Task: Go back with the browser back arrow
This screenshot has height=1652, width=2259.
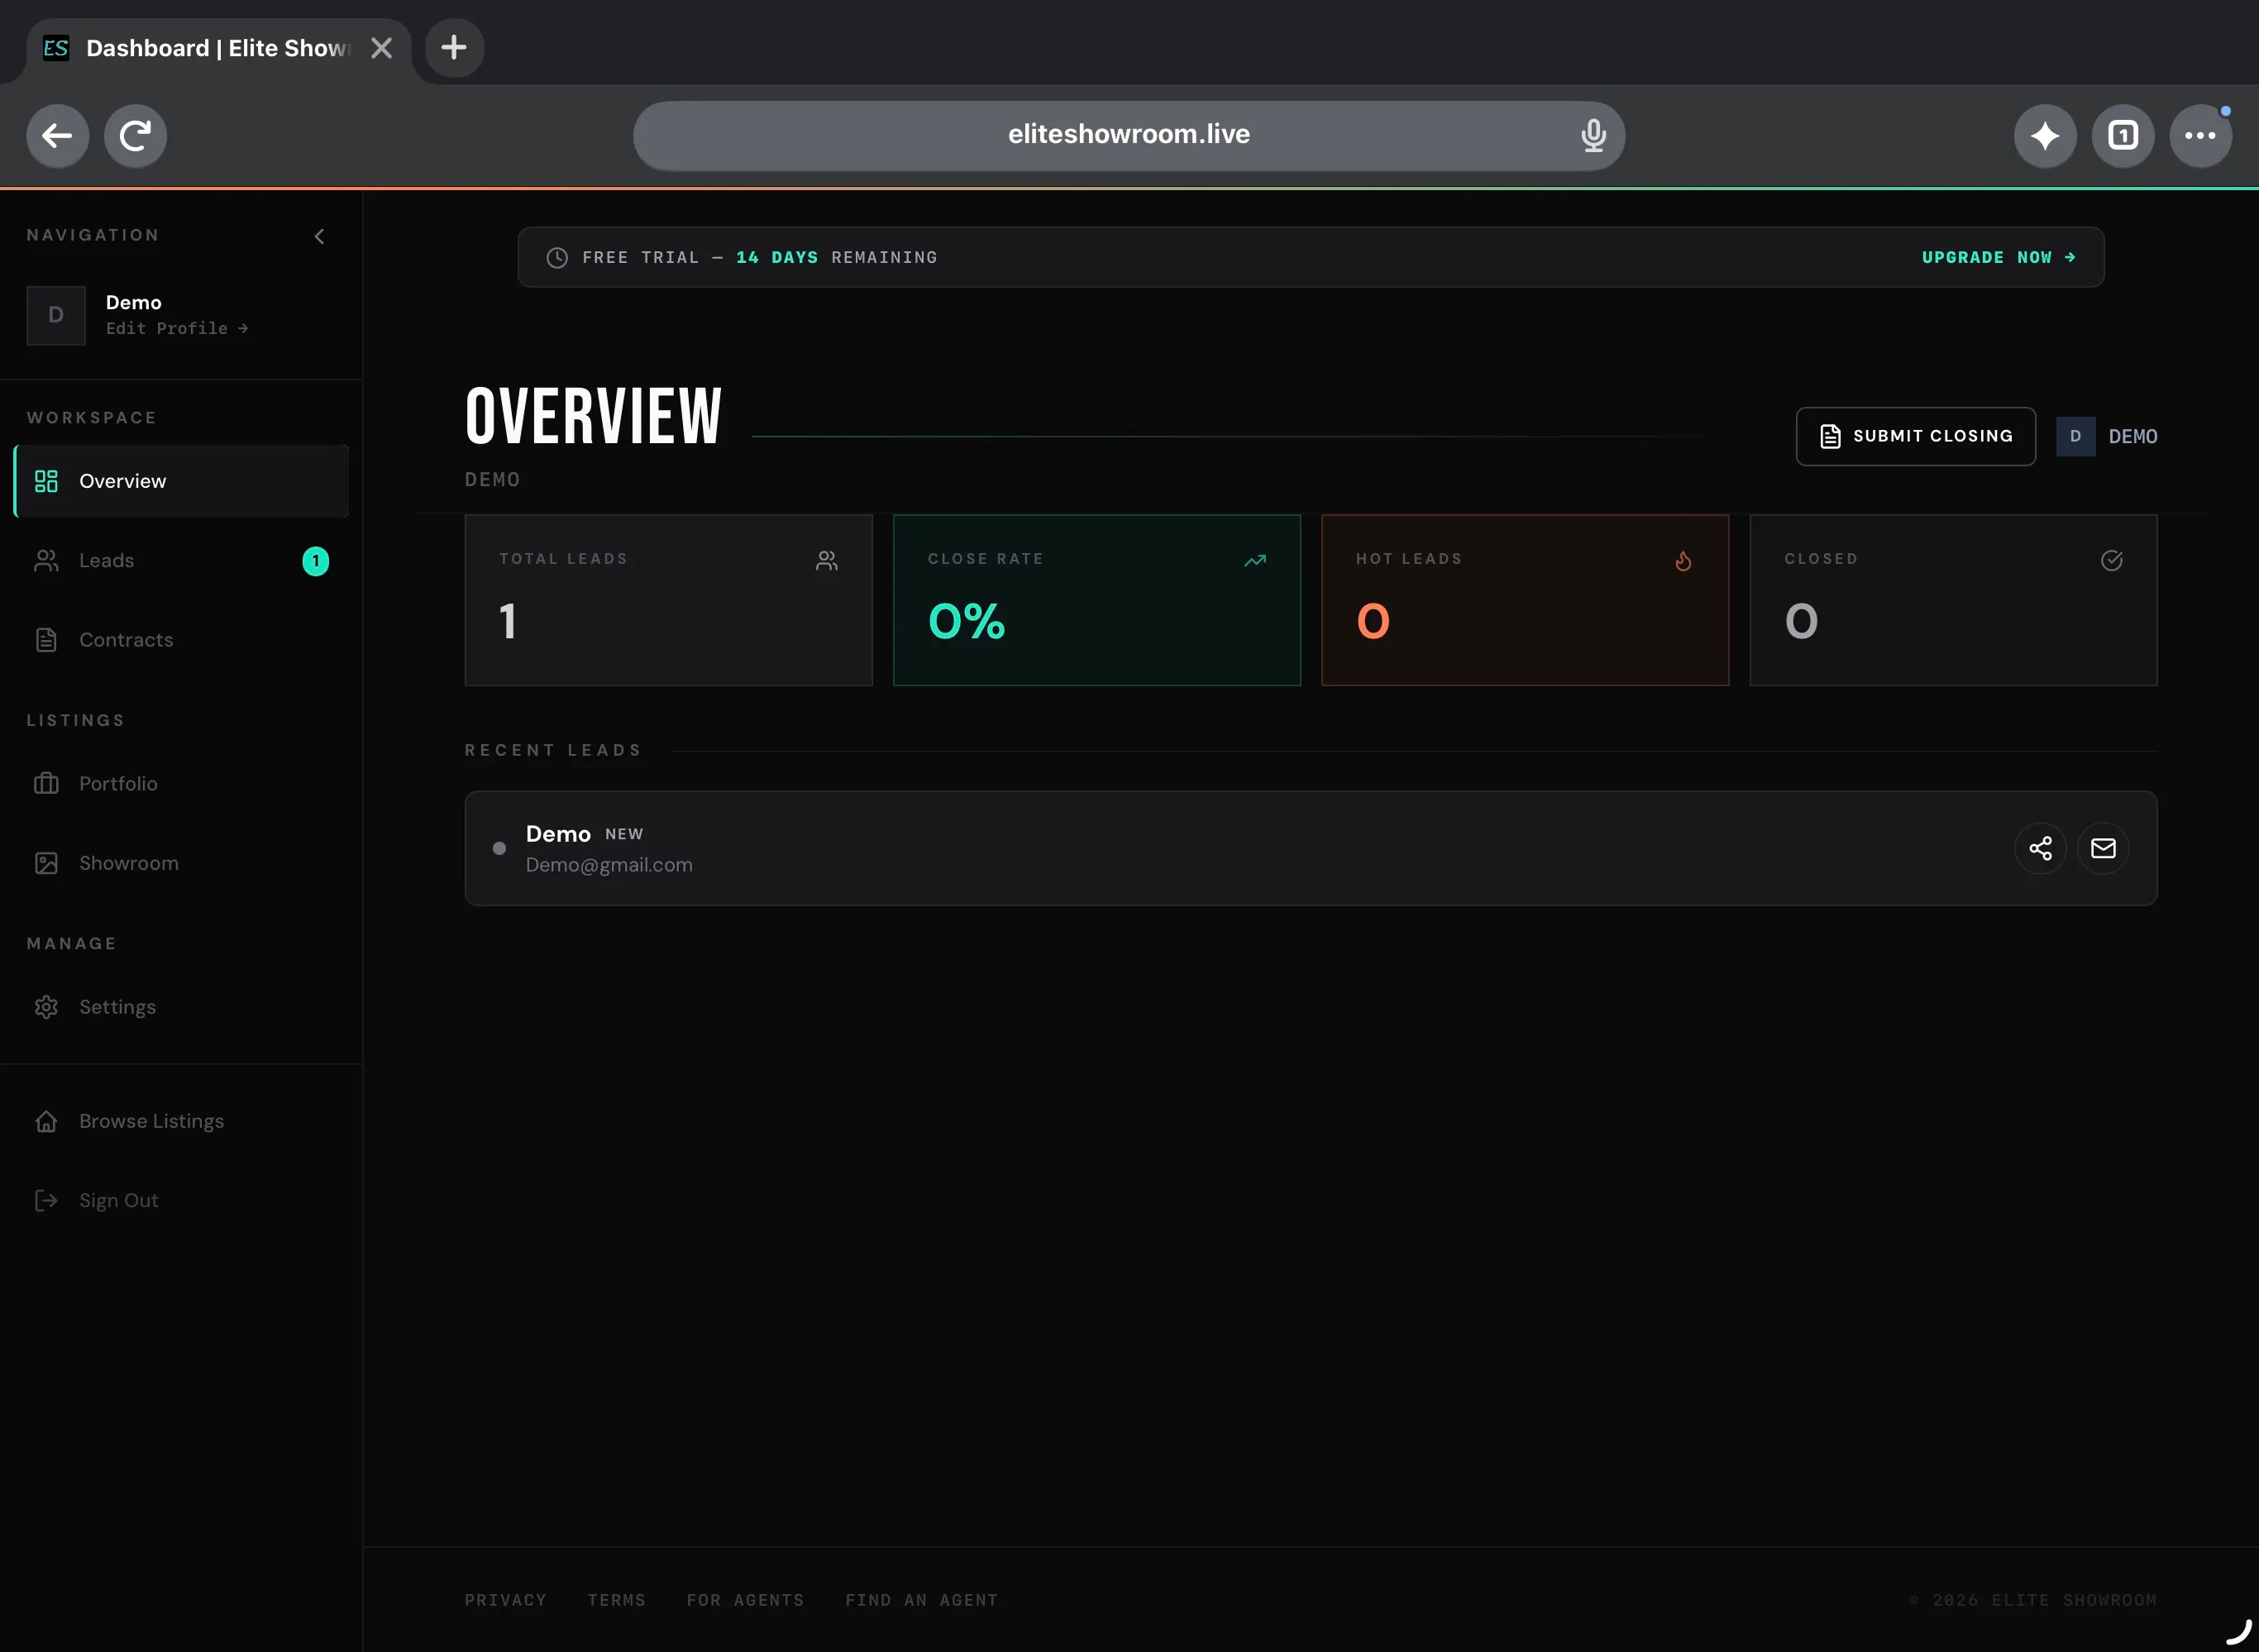Action: click(x=57, y=135)
